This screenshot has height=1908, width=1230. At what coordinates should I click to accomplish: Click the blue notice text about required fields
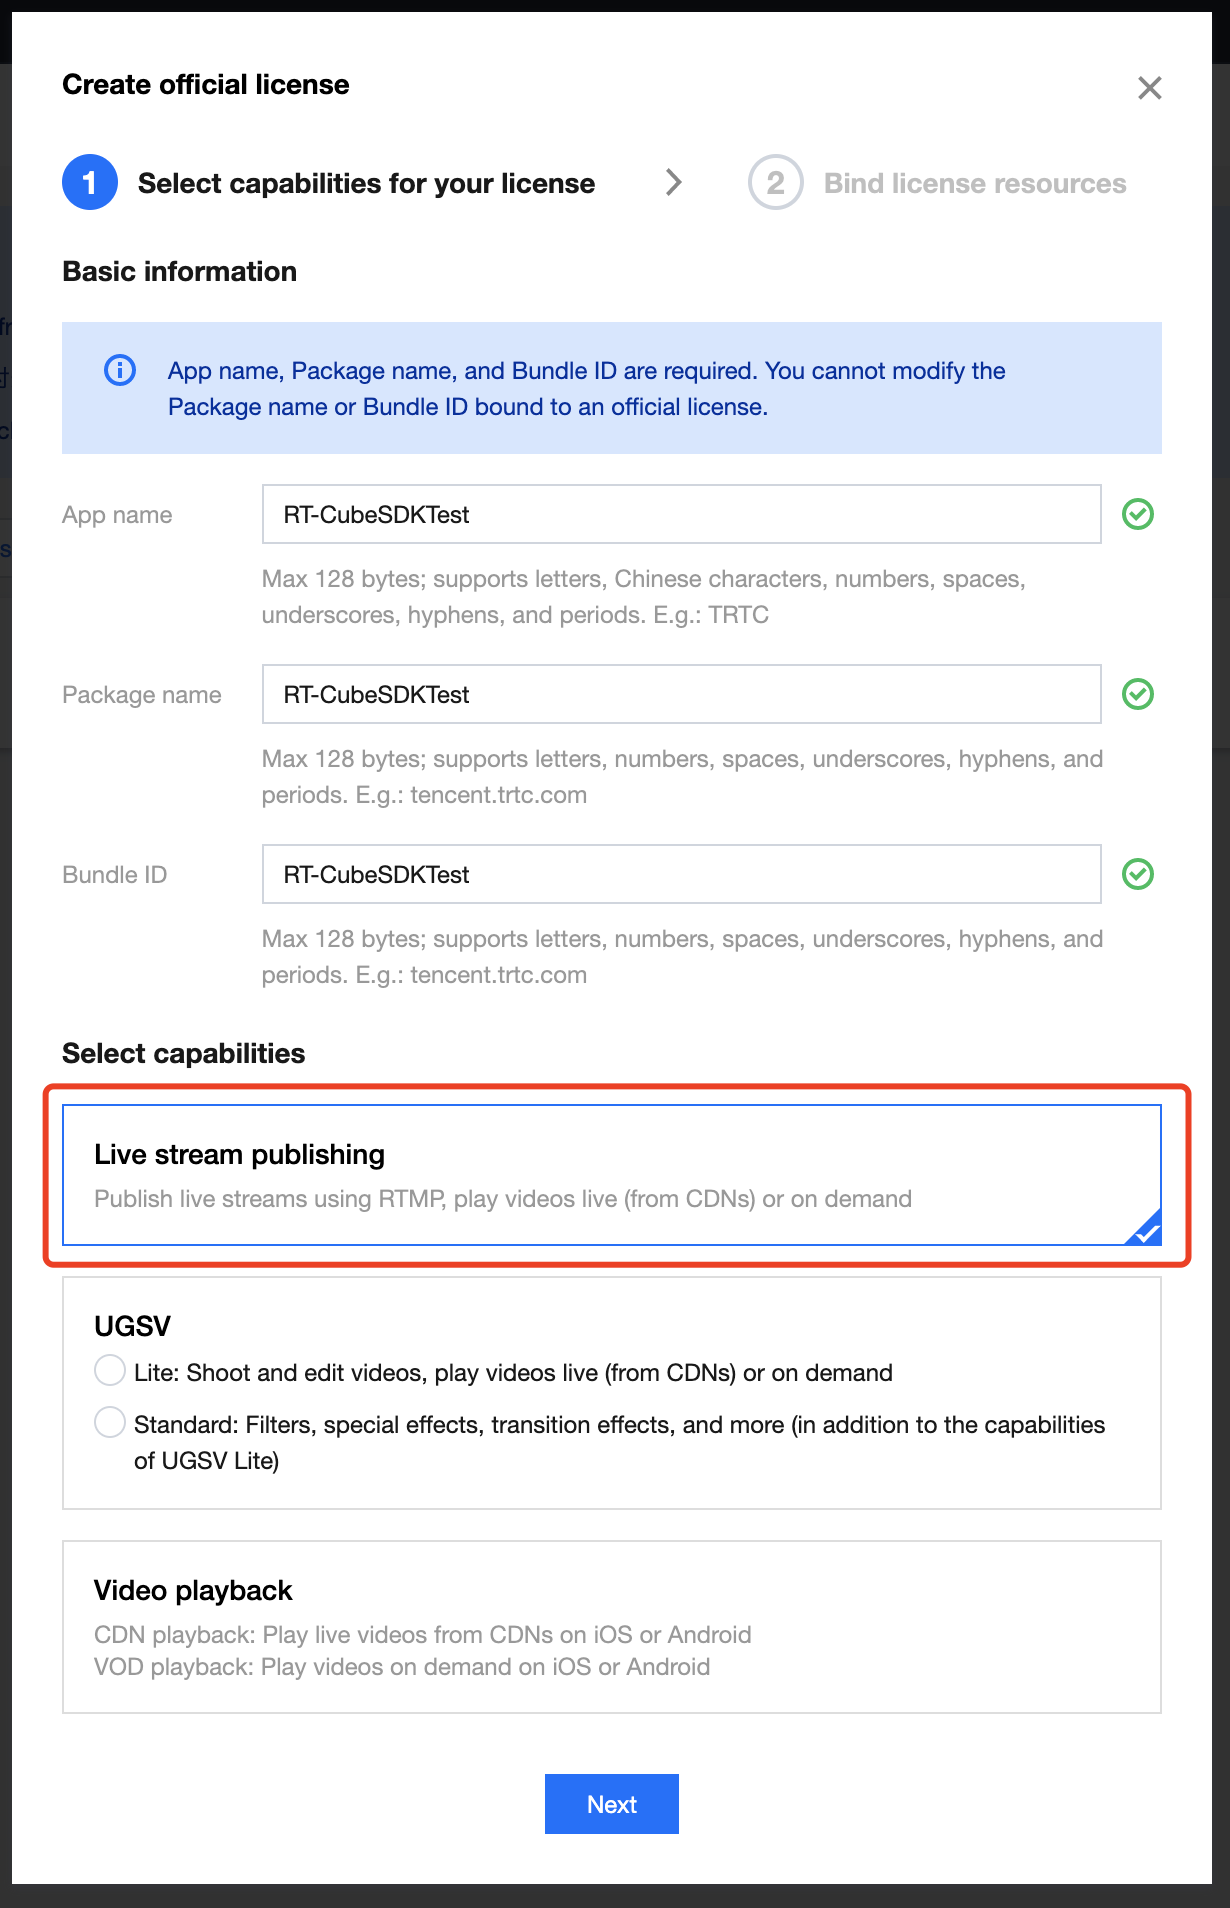point(587,388)
